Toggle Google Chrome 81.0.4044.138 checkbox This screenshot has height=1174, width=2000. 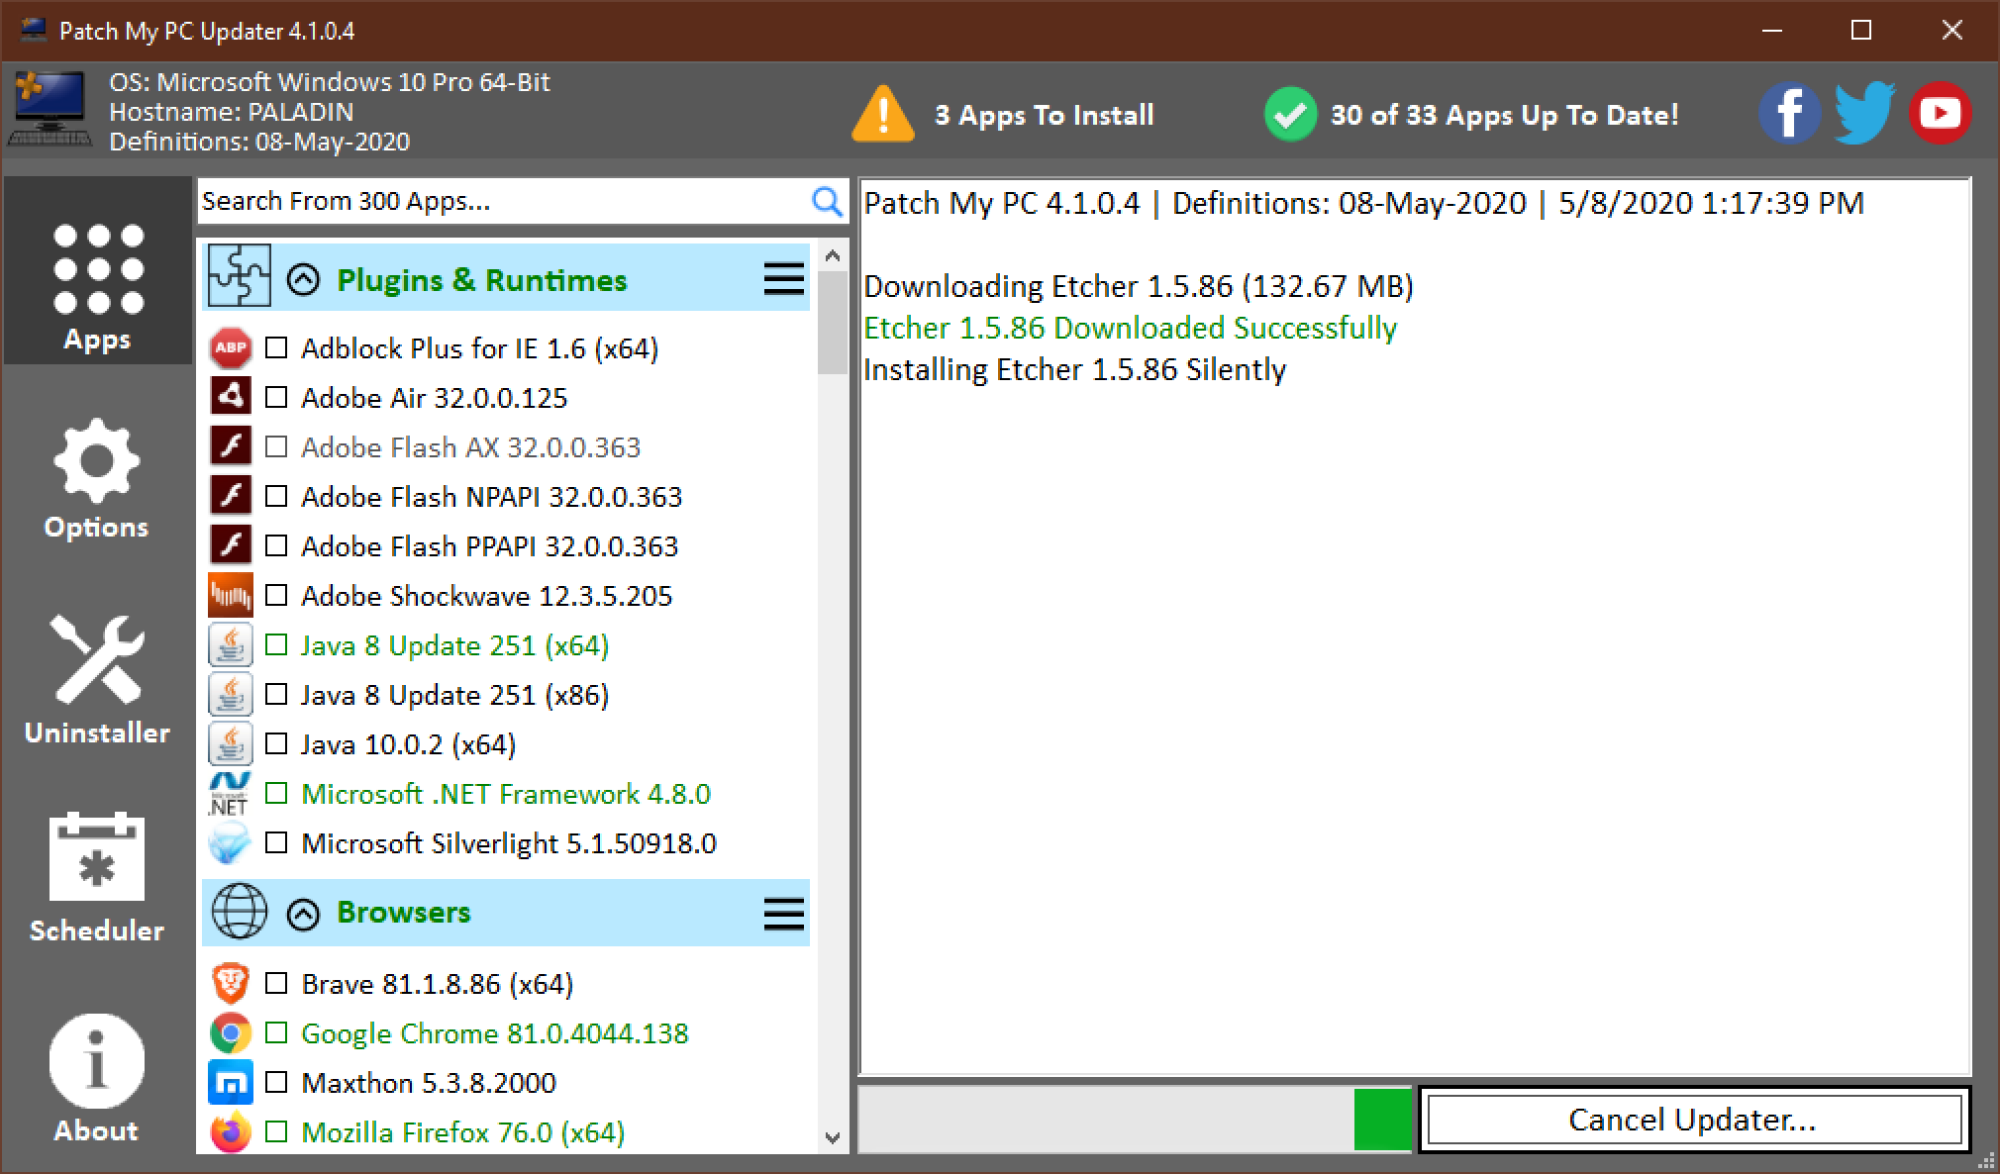[276, 1033]
